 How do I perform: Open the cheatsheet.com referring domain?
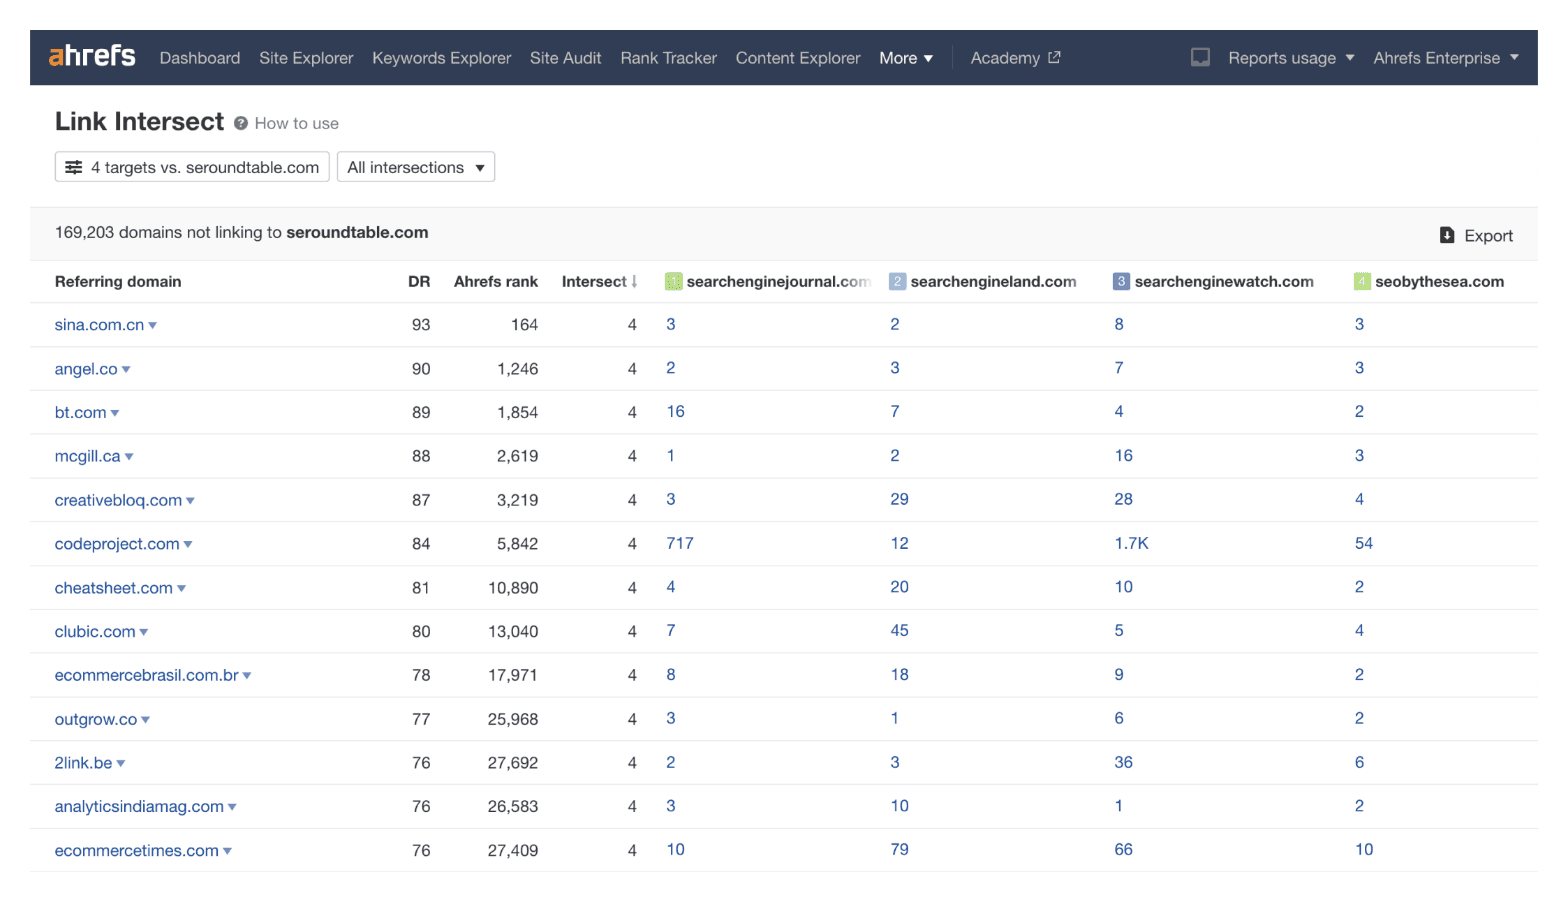click(113, 588)
